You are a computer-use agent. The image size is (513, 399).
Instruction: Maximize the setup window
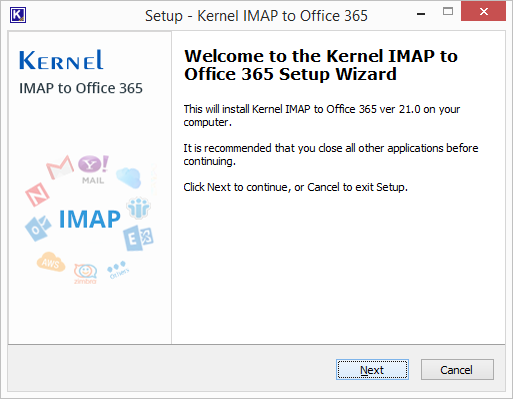(448, 12)
